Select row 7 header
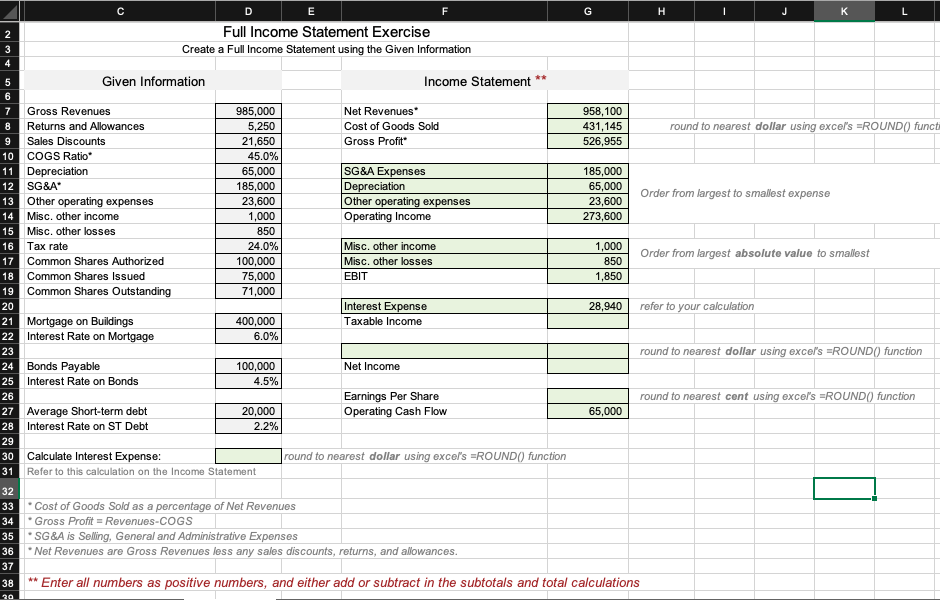 pos(8,111)
